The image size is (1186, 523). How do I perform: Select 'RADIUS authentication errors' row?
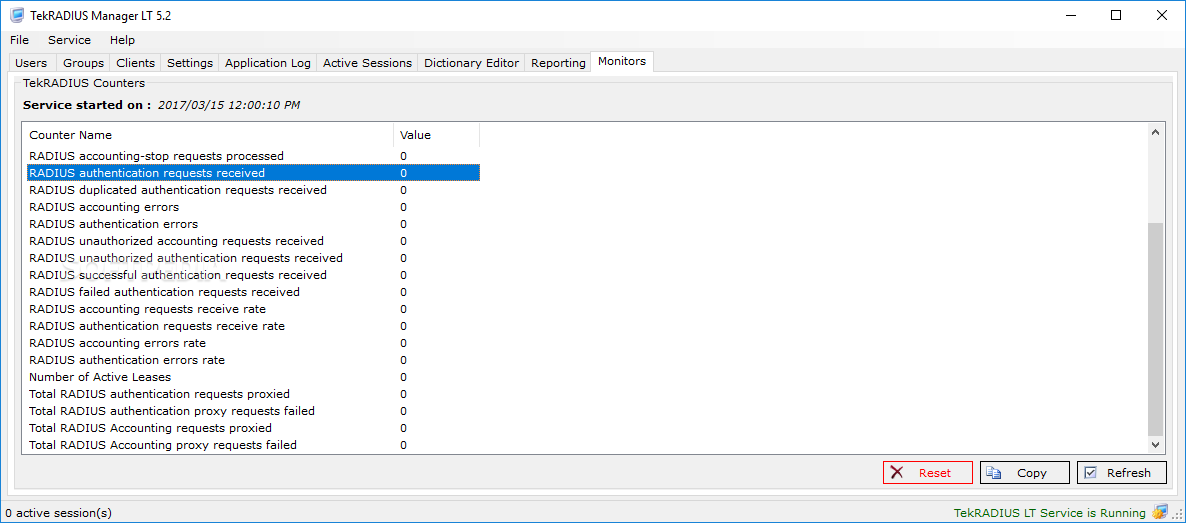tap(253, 224)
